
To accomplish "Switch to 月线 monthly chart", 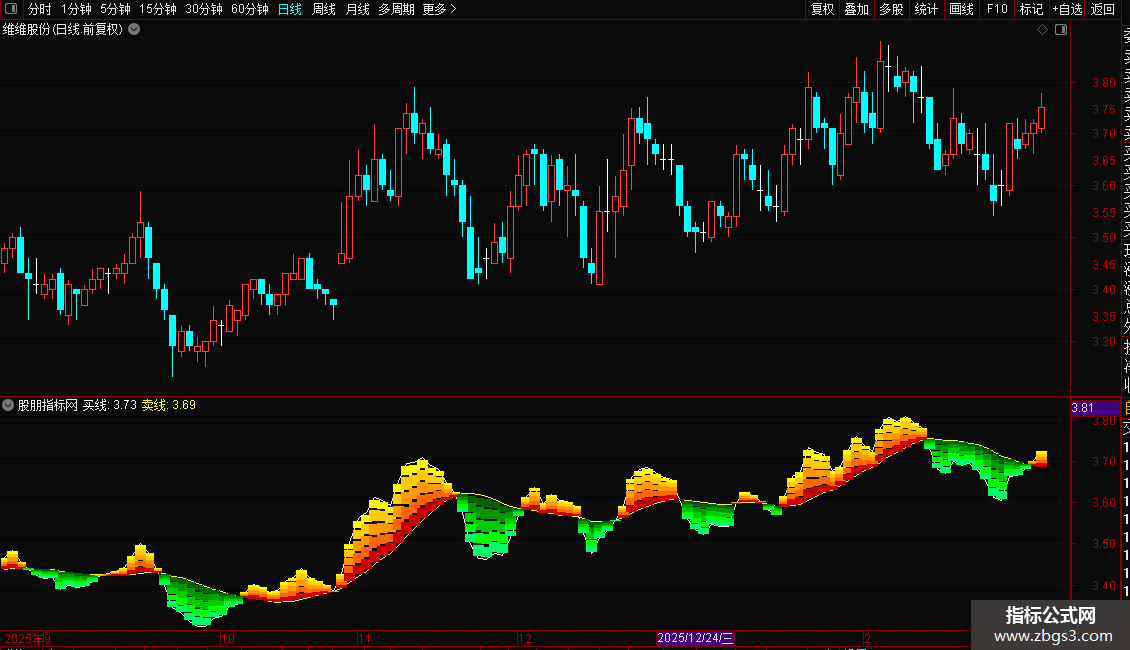I will coord(357,9).
